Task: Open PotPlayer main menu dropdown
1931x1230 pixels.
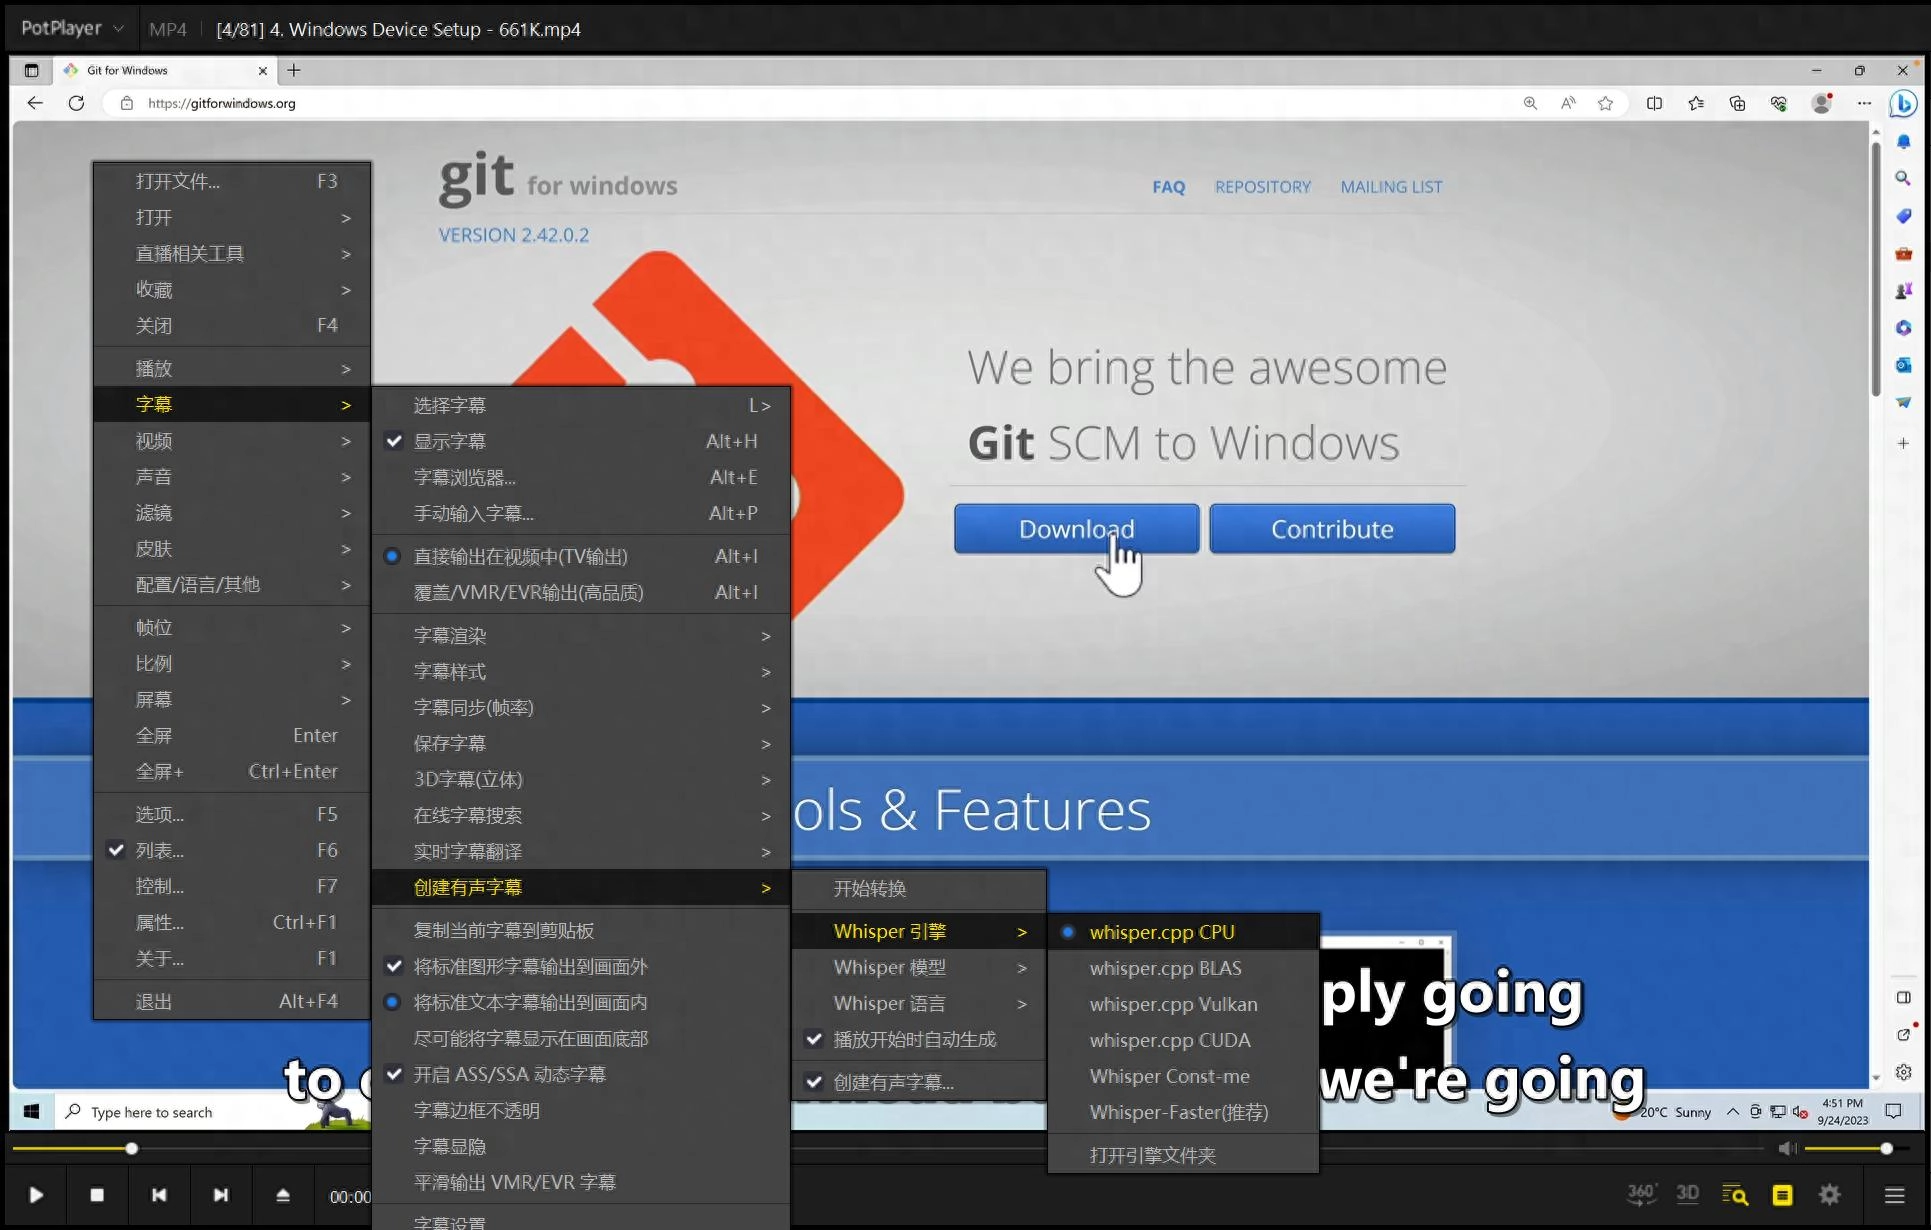Action: (x=72, y=29)
